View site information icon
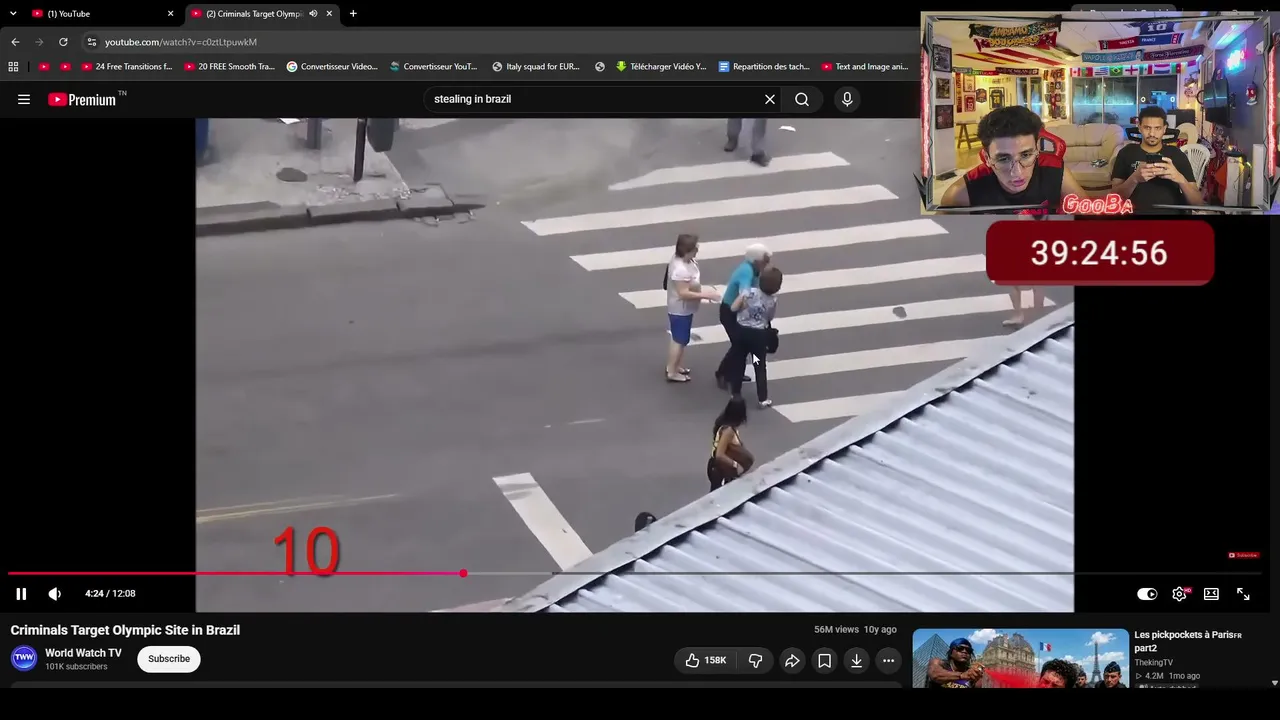 coord(92,42)
